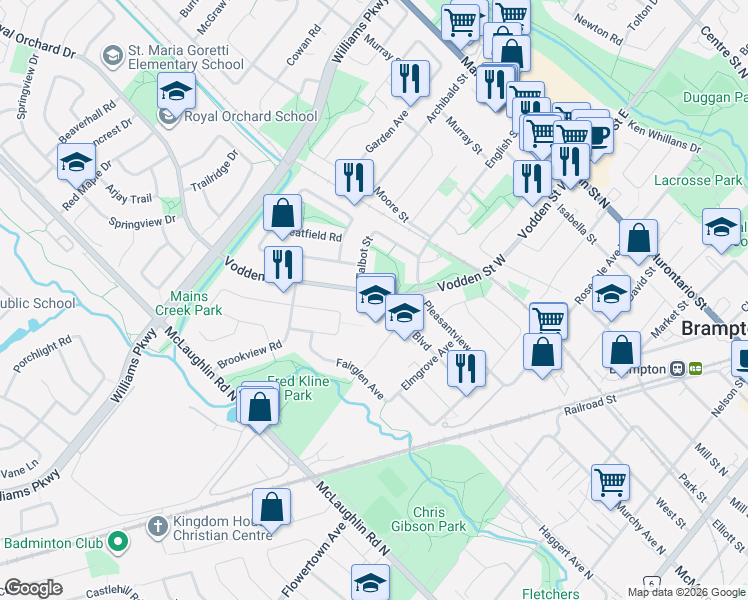The height and width of the screenshot is (600, 748).
Task: Select the school marker near David St
Action: tap(612, 297)
